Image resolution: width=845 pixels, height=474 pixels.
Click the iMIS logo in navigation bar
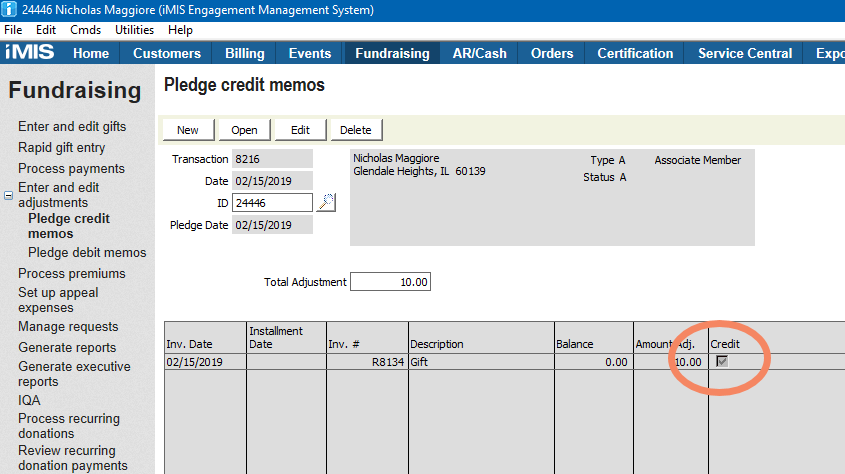coord(30,53)
